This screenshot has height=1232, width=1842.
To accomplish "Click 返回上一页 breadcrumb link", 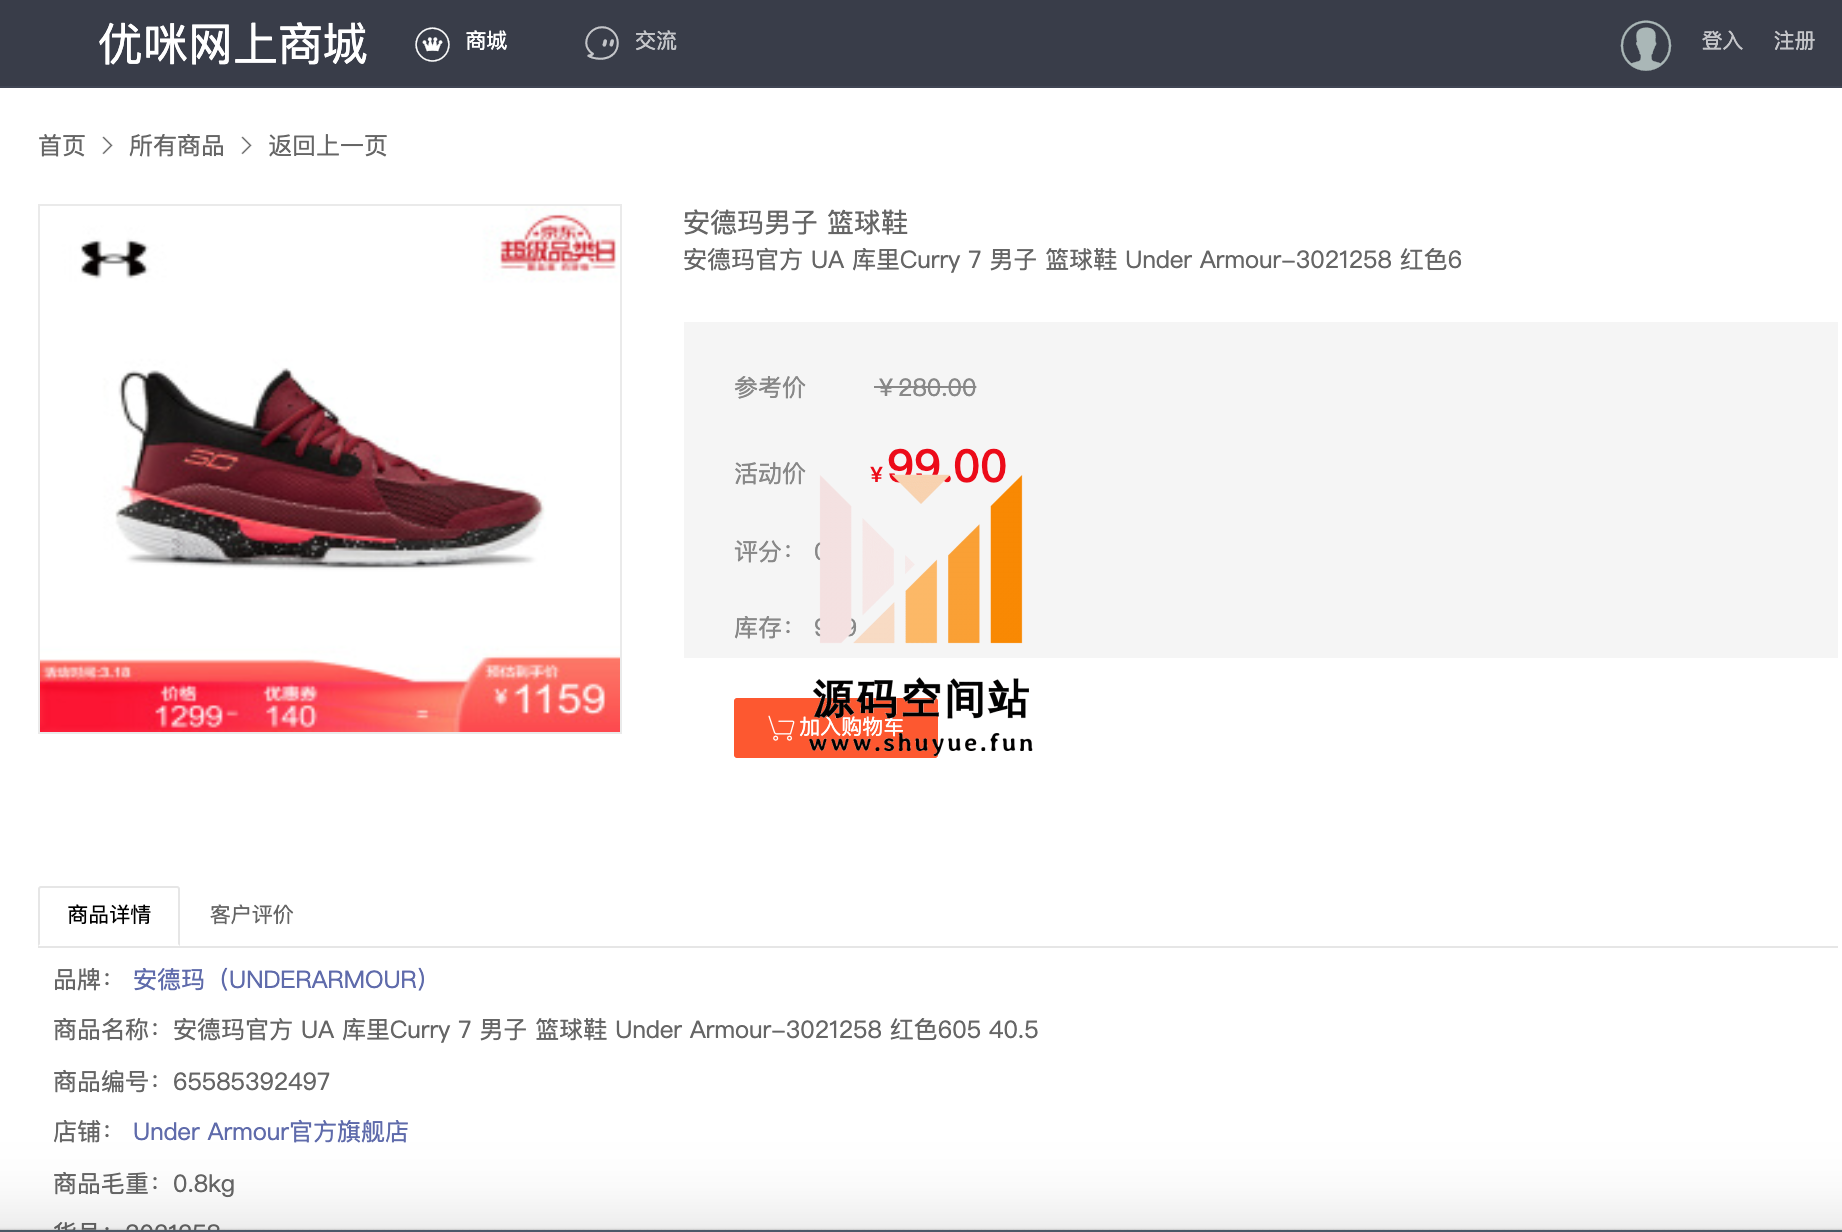I will pyautogui.click(x=328, y=146).
